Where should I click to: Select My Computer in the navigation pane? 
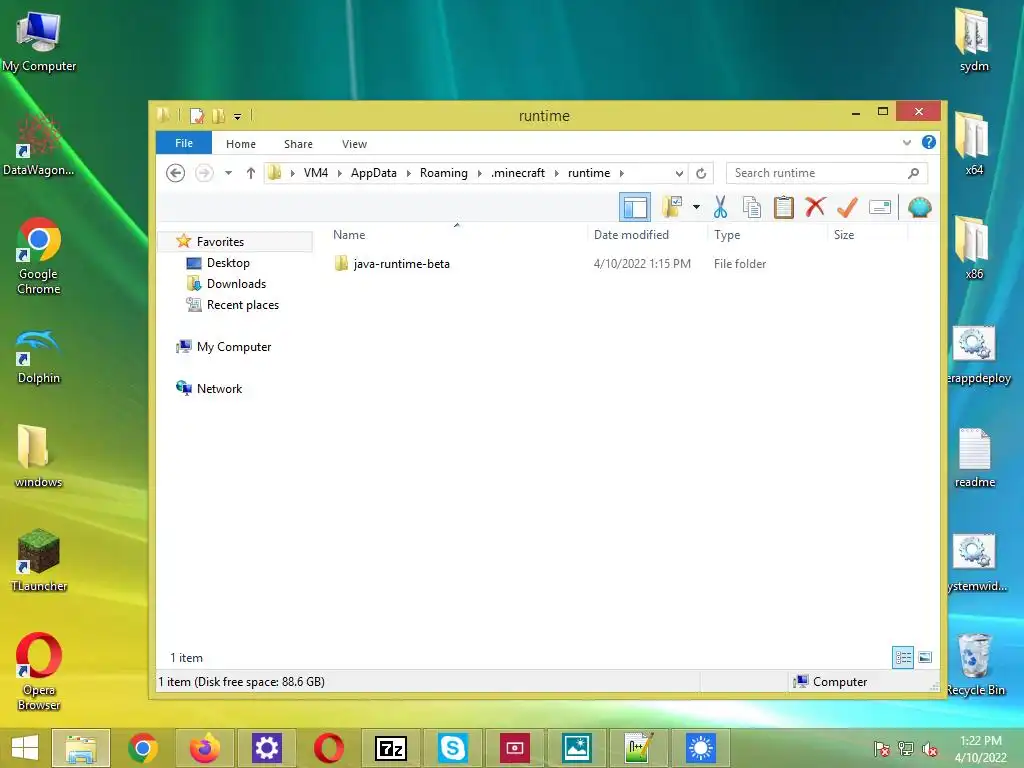pos(234,347)
